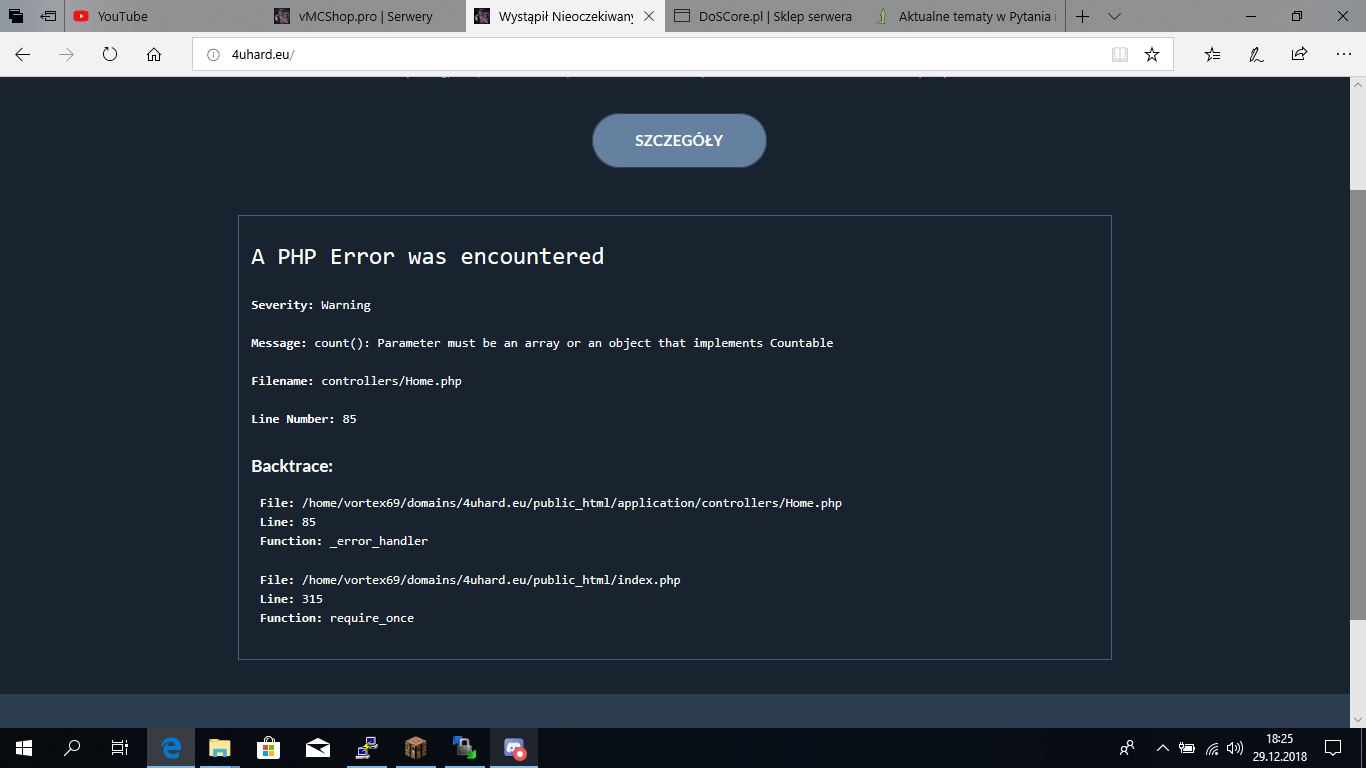Viewport: 1366px width, 768px height.
Task: Add this page to favorites with star
Action: pos(1152,55)
